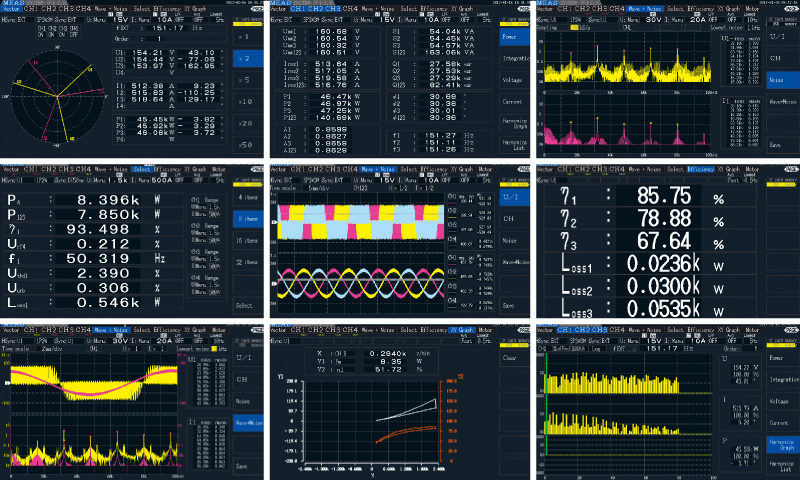
Task: Set vector magnification to ×50
Action: click(246, 145)
